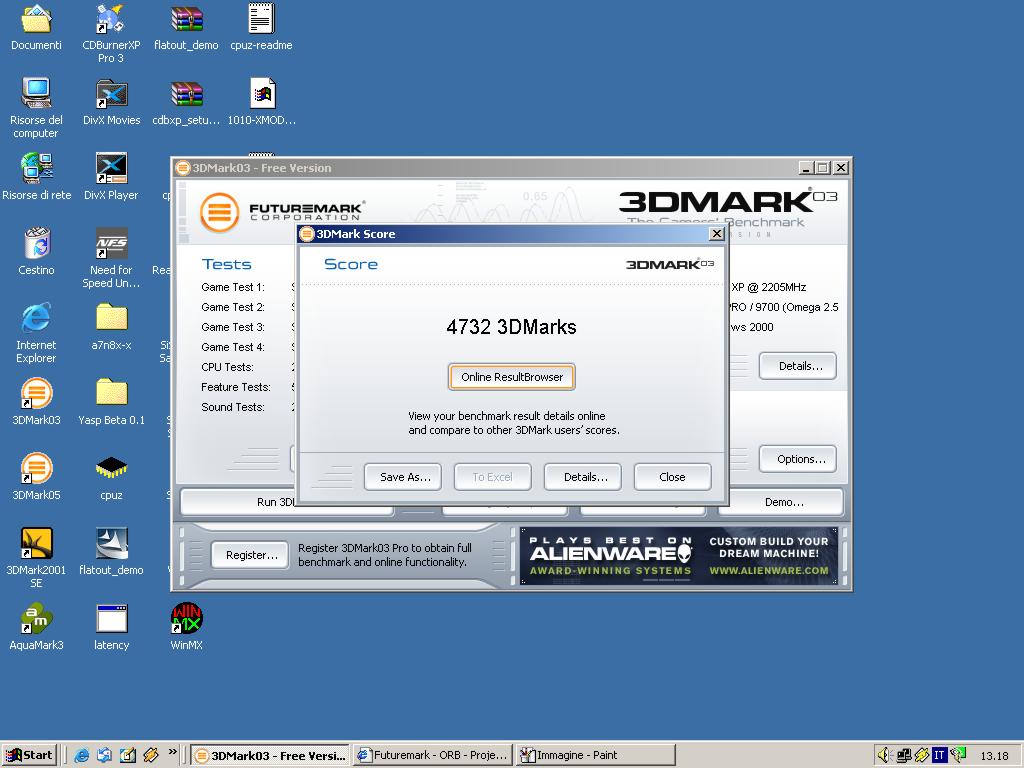This screenshot has width=1024, height=768.
Task: Click the Outlook Express Quick Launch icon
Action: point(104,755)
